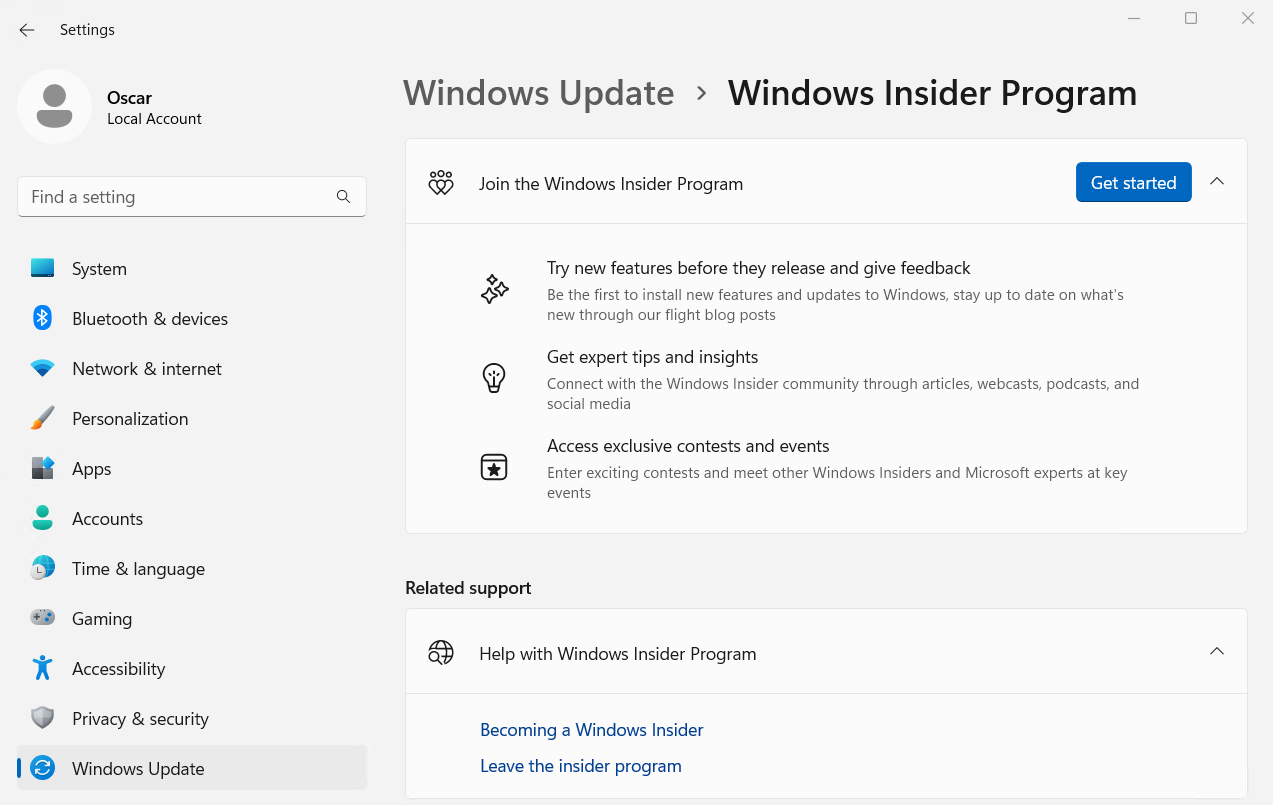Select Windows Update in the sidebar
Image resolution: width=1273 pixels, height=805 pixels.
click(x=138, y=768)
